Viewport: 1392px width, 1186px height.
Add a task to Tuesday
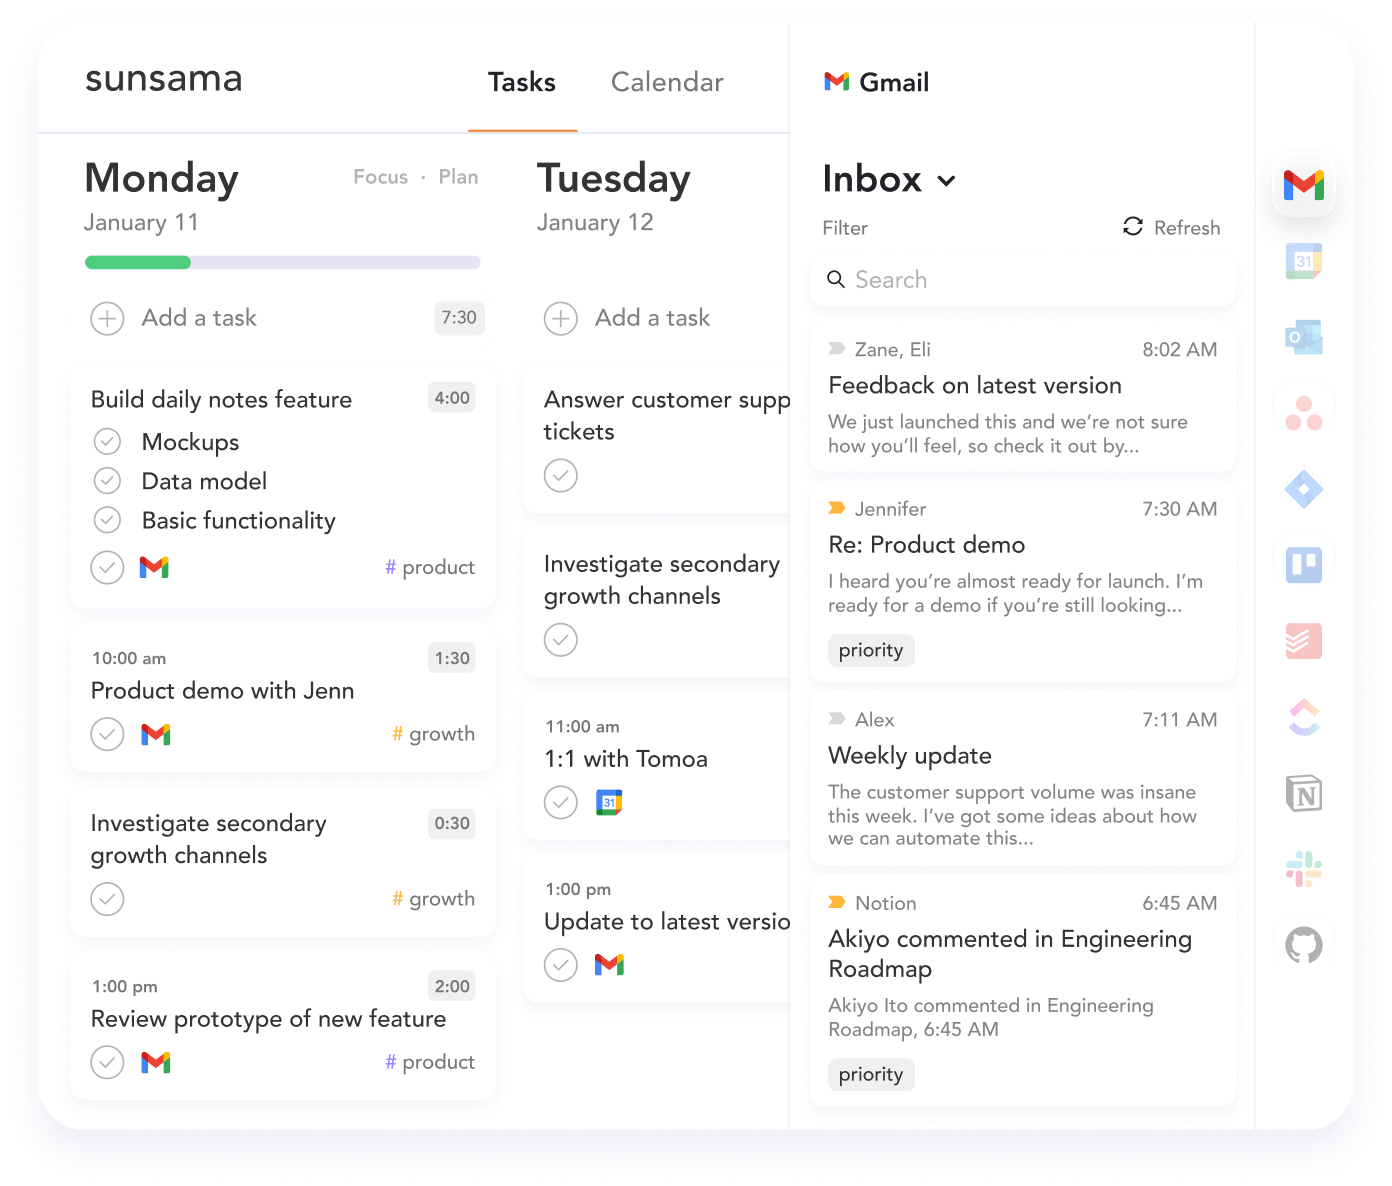[x=627, y=318]
